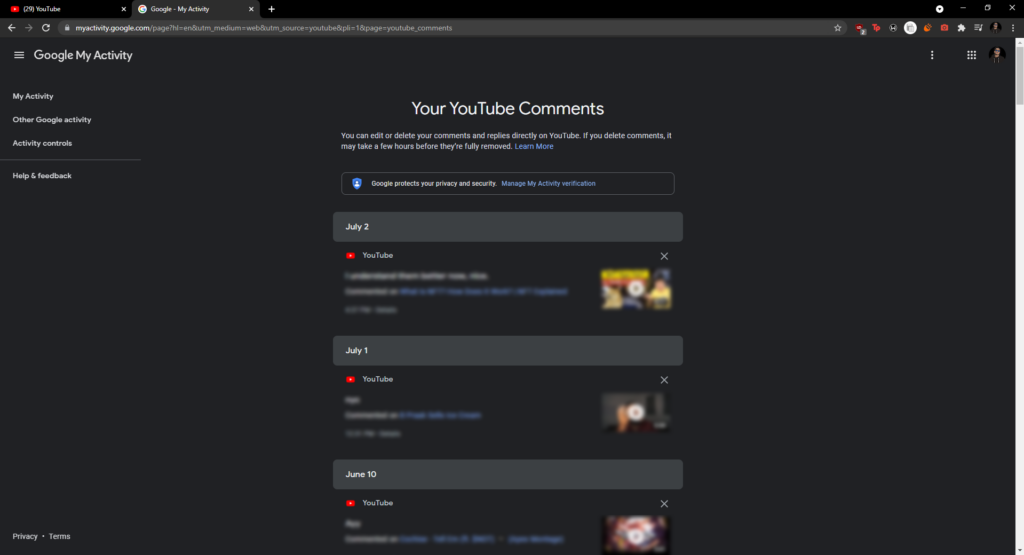
Task: Click the YouTube icon in July 2 entry
Action: pyautogui.click(x=351, y=255)
